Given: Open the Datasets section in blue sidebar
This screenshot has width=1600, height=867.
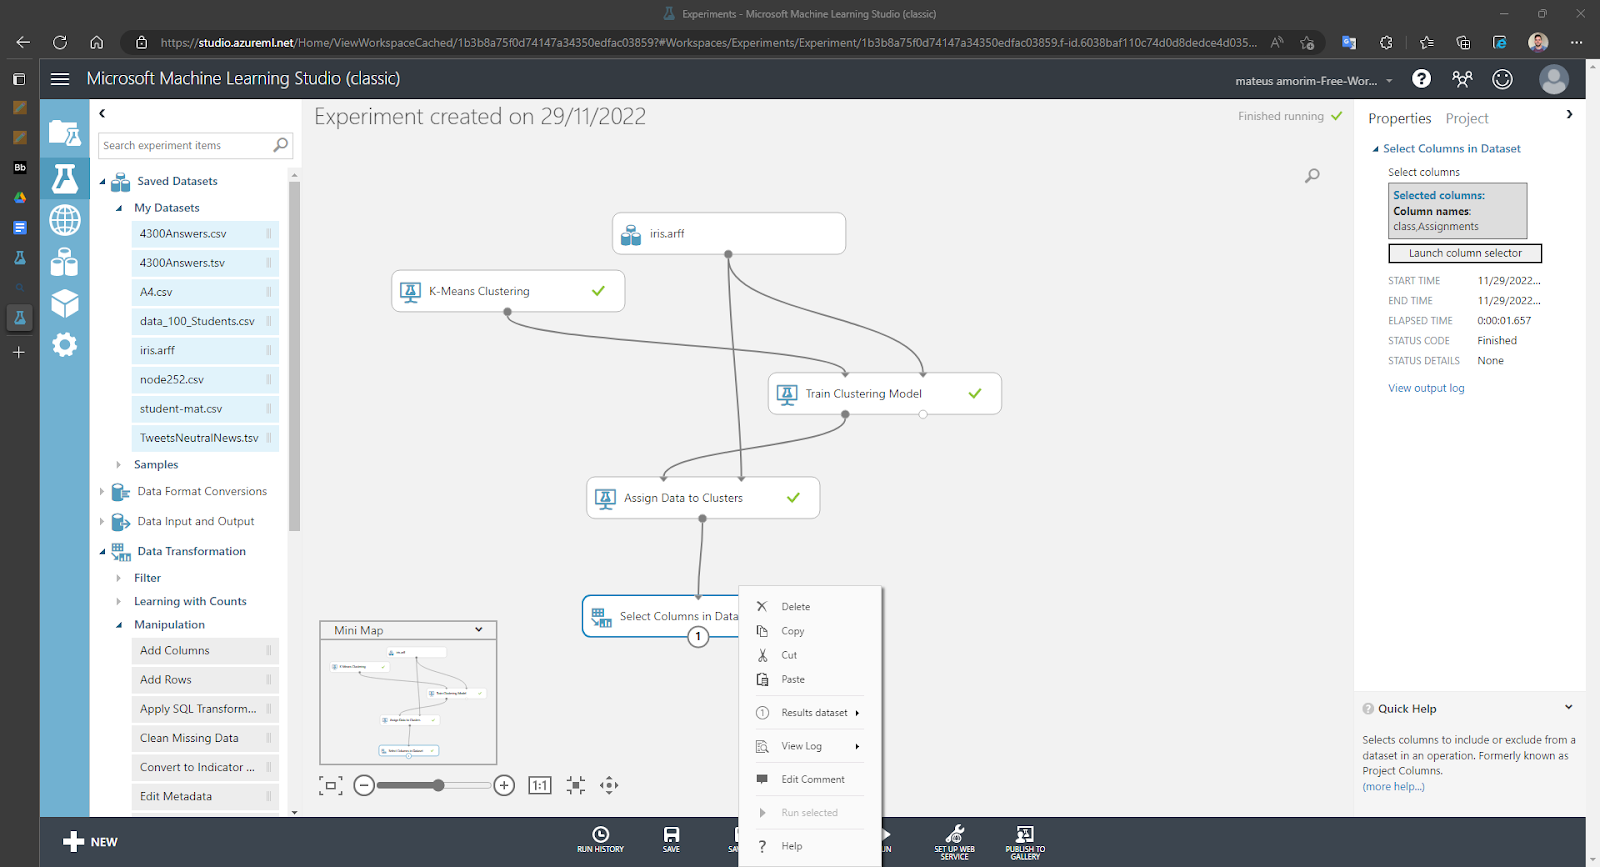Looking at the screenshot, I should point(65,262).
